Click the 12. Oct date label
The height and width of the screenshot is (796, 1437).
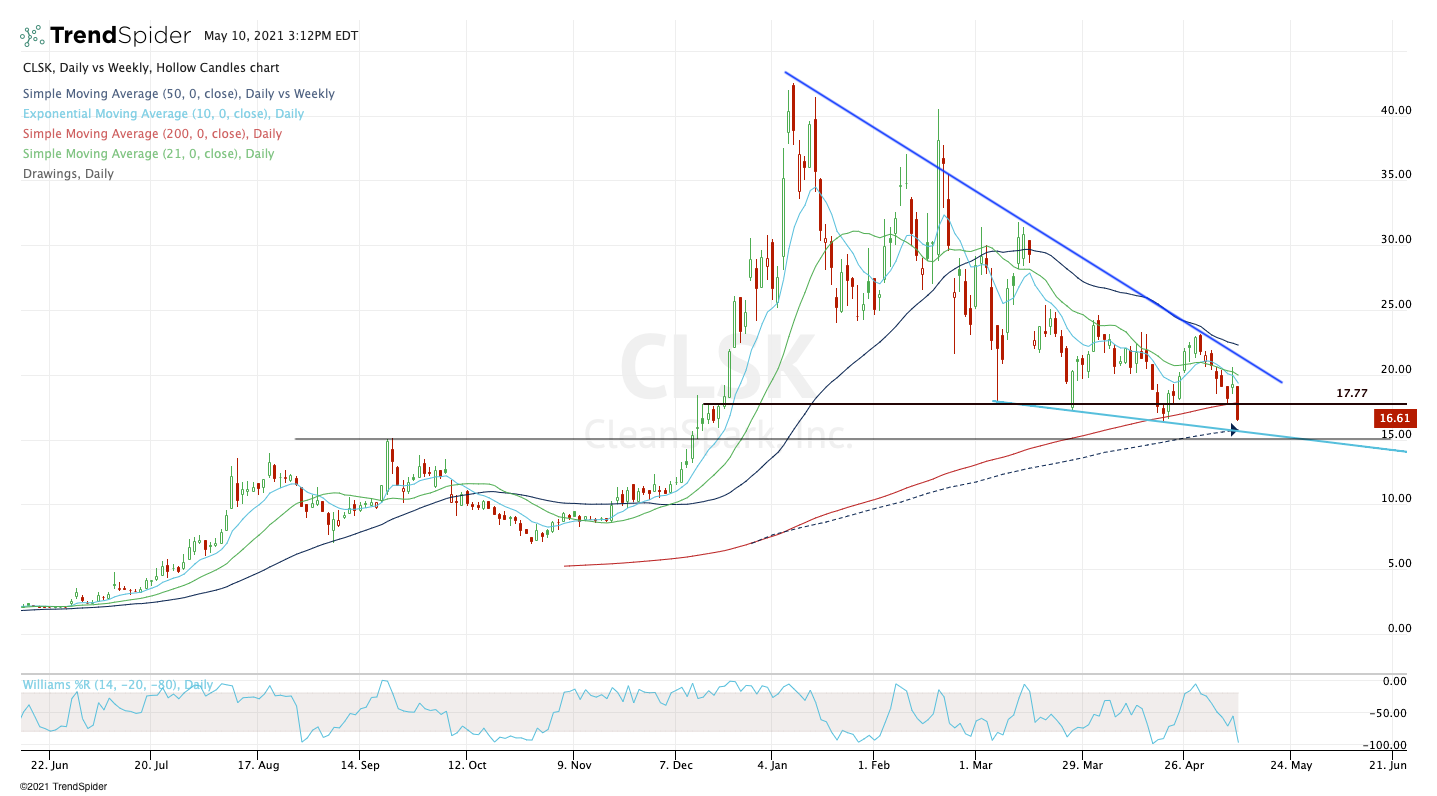click(465, 766)
